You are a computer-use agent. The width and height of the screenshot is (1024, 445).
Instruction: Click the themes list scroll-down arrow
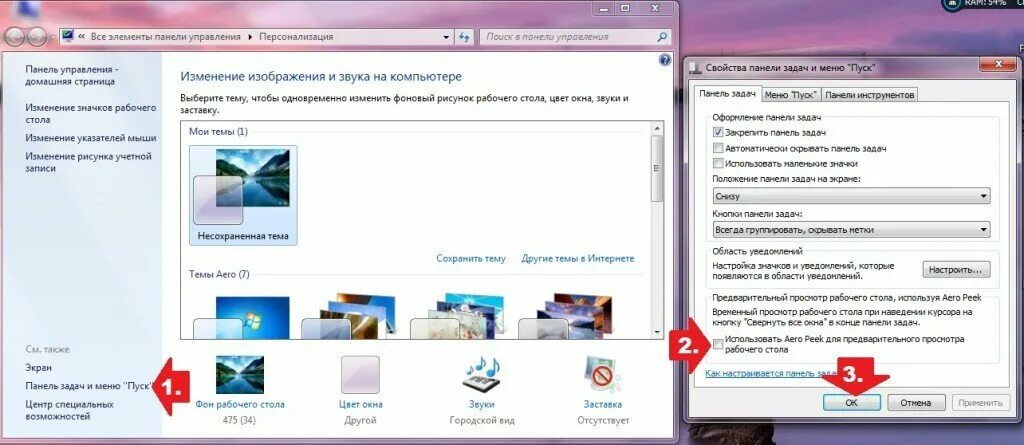pos(658,333)
